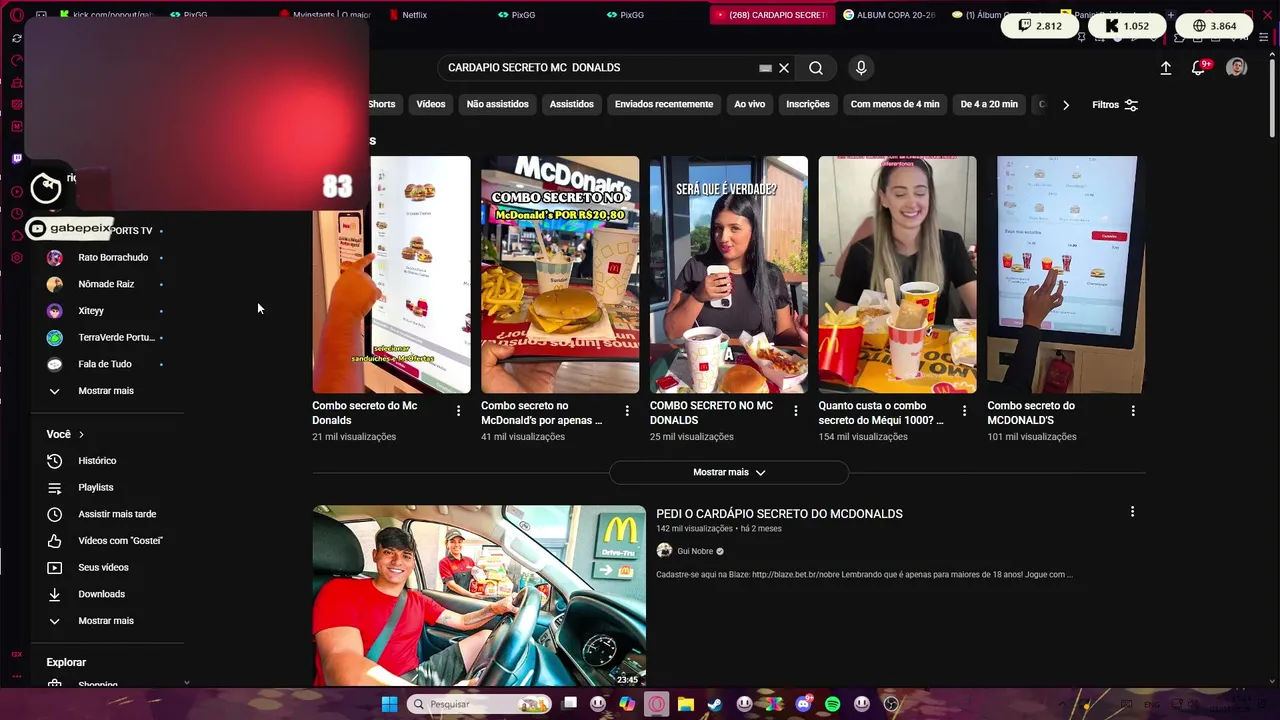Open options menu for 'COMBO SECRETO NO MC DONALDS' short

click(796, 411)
